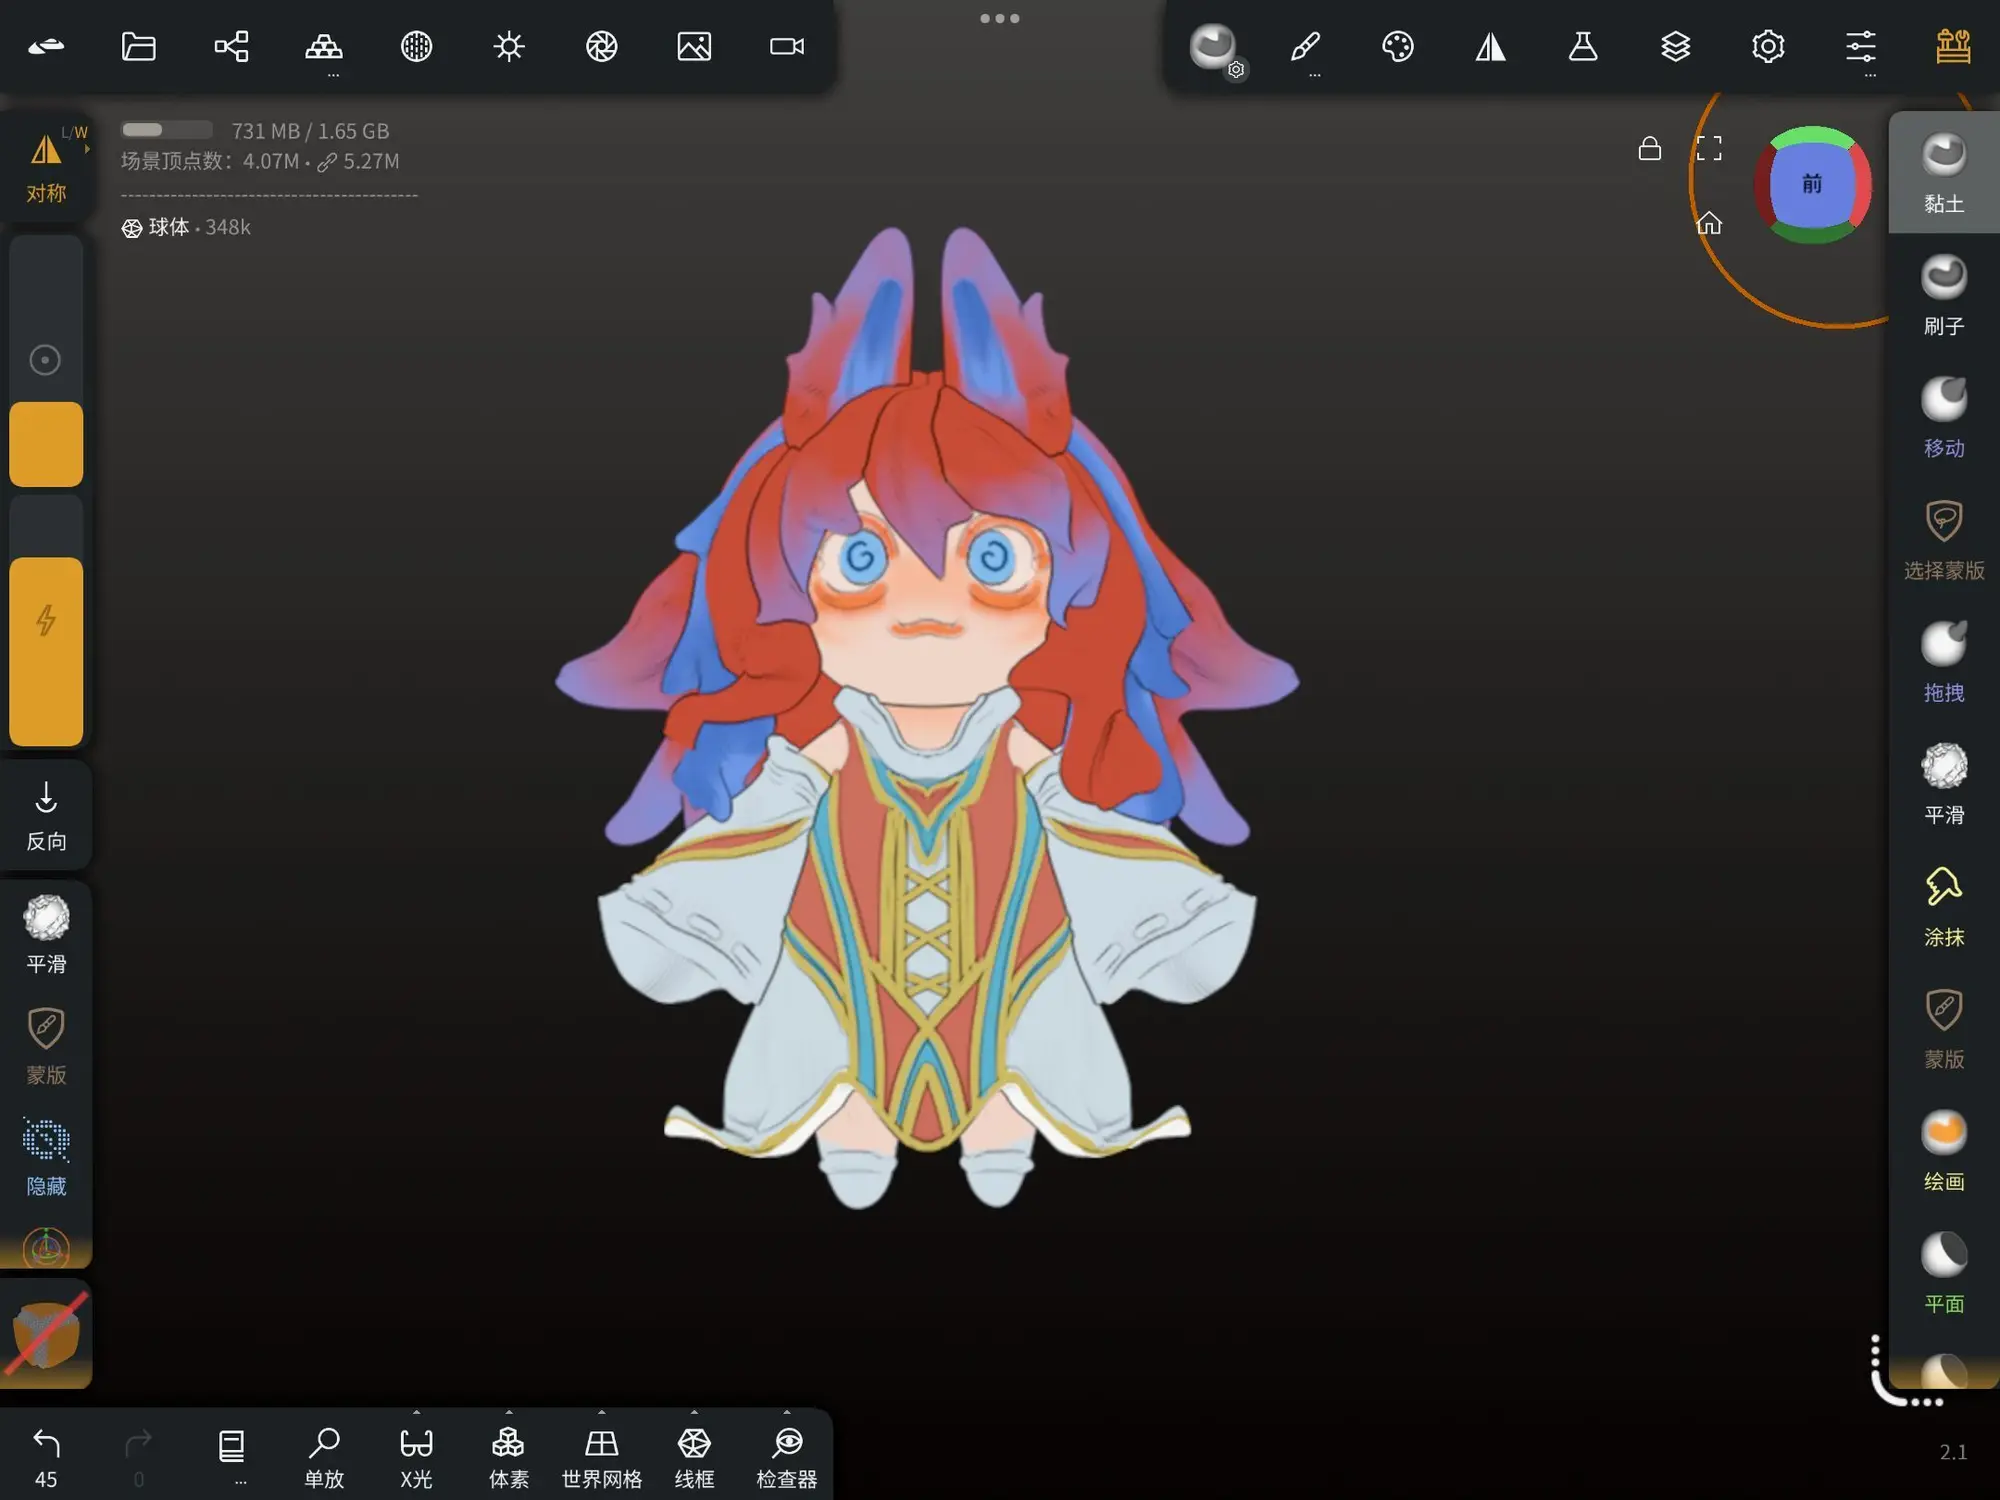
Task: Toggle 线框 wireframe display
Action: 694,1455
